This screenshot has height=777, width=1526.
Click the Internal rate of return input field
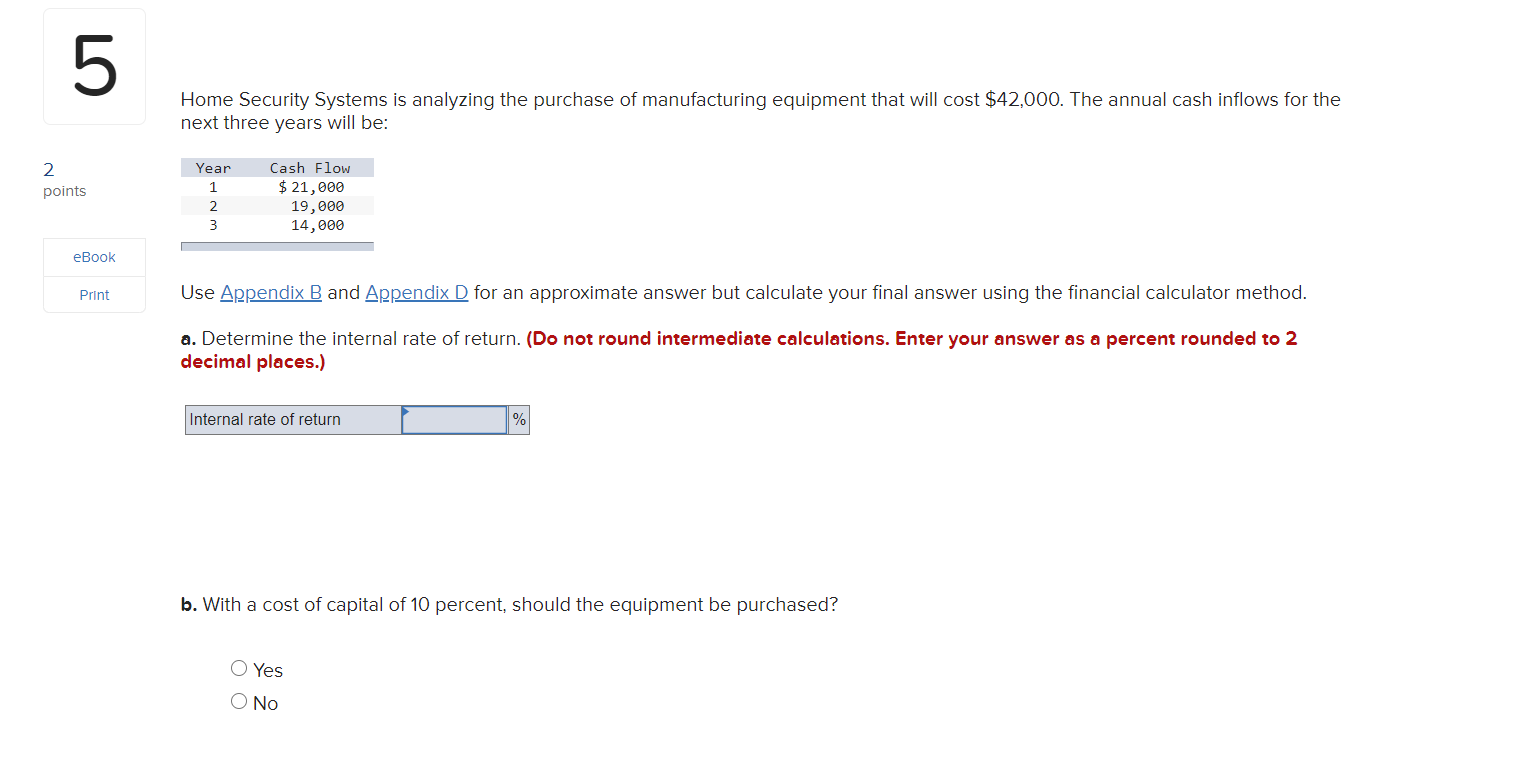point(455,419)
